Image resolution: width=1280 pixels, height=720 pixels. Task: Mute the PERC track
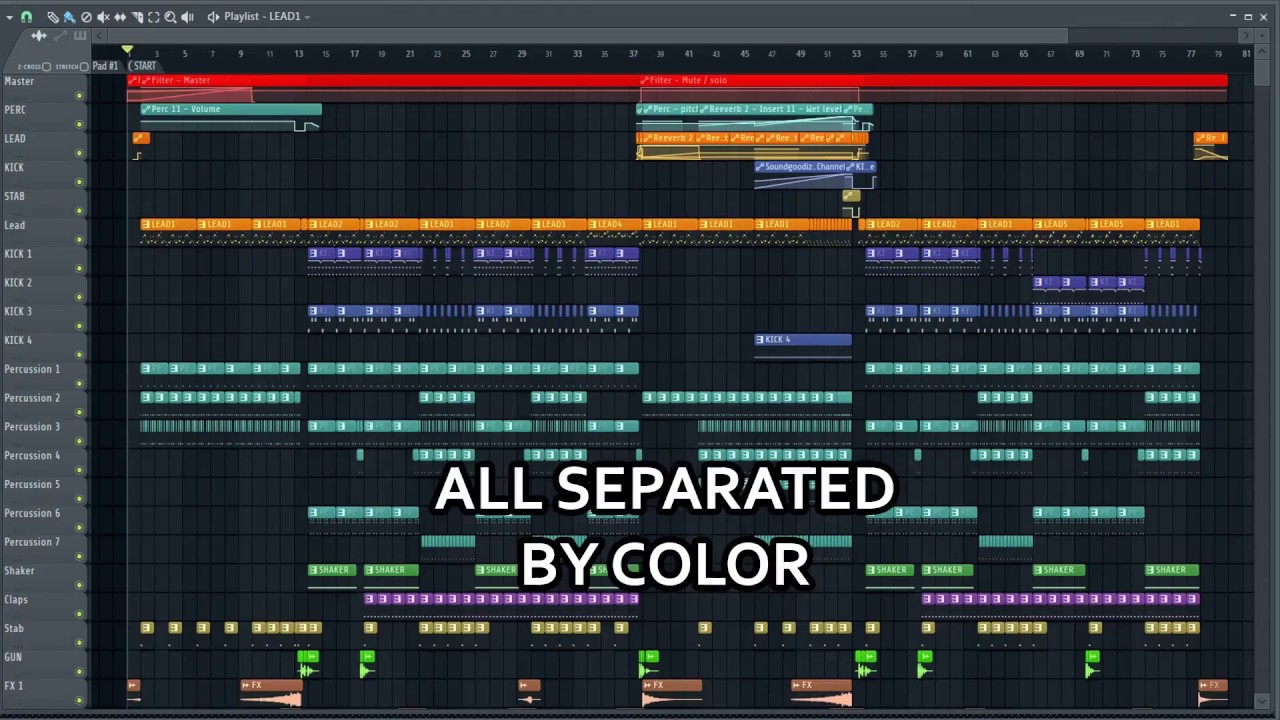click(x=79, y=125)
